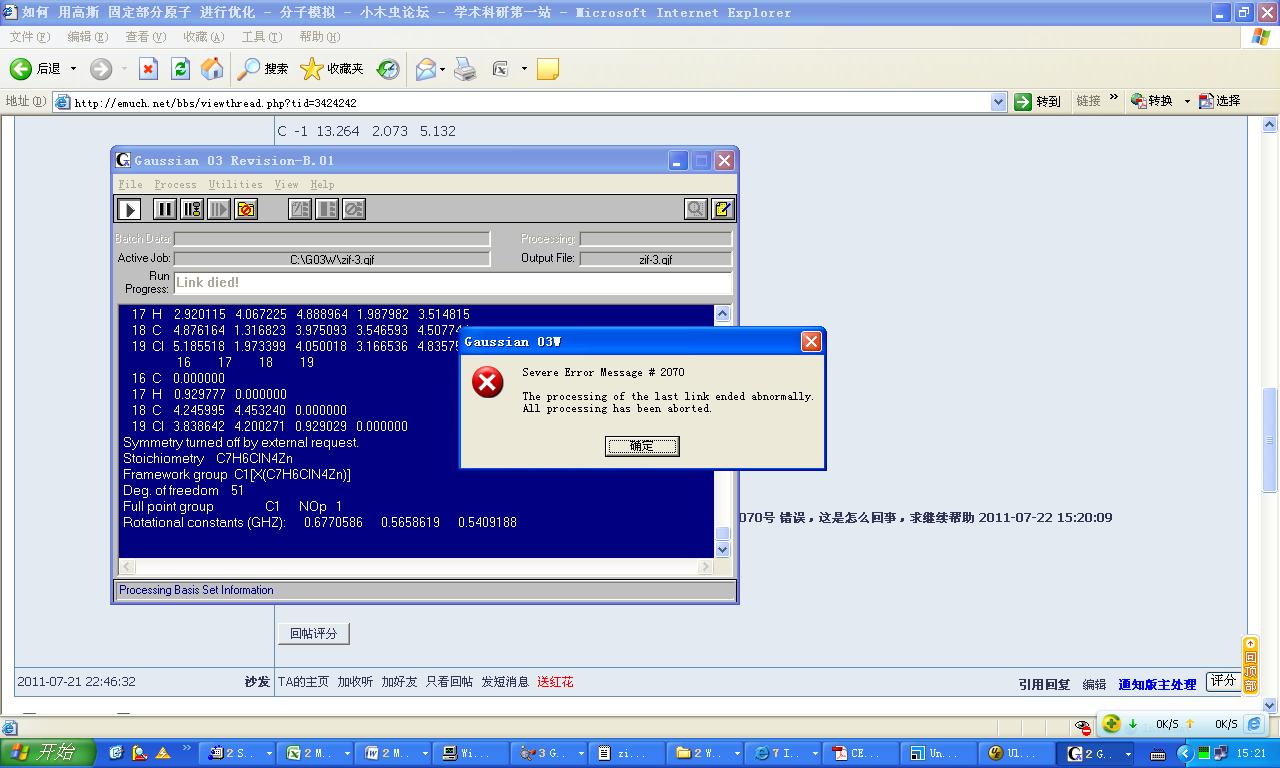Open Gaussian Help menu
This screenshot has height=768, width=1280.
(322, 184)
